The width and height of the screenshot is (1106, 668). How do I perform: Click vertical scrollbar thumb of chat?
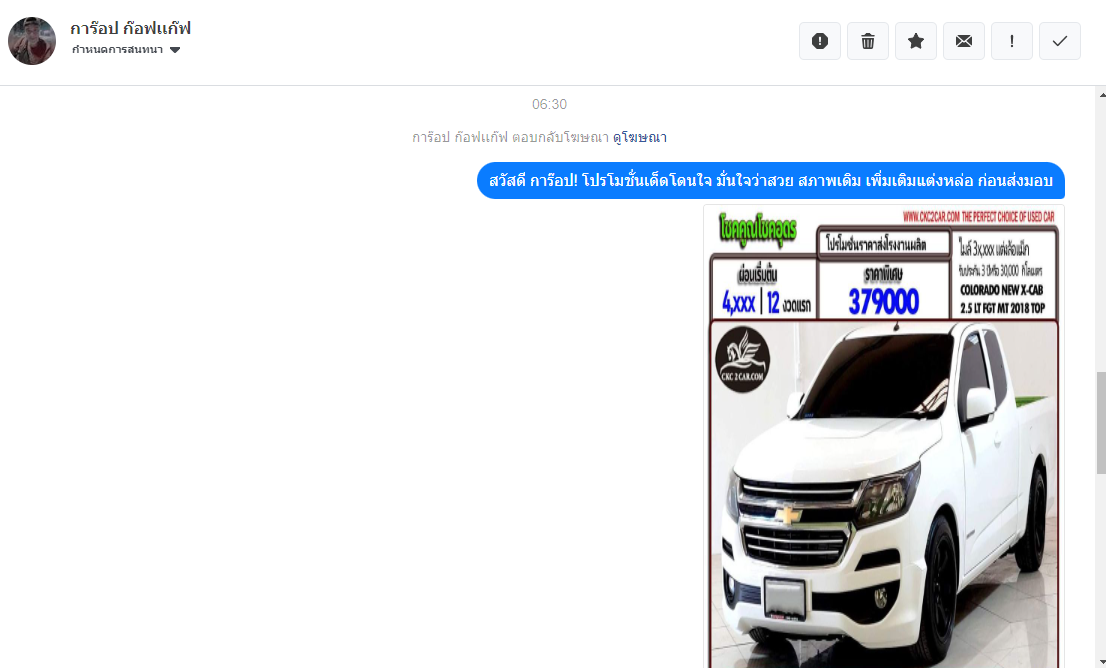[x=1101, y=422]
